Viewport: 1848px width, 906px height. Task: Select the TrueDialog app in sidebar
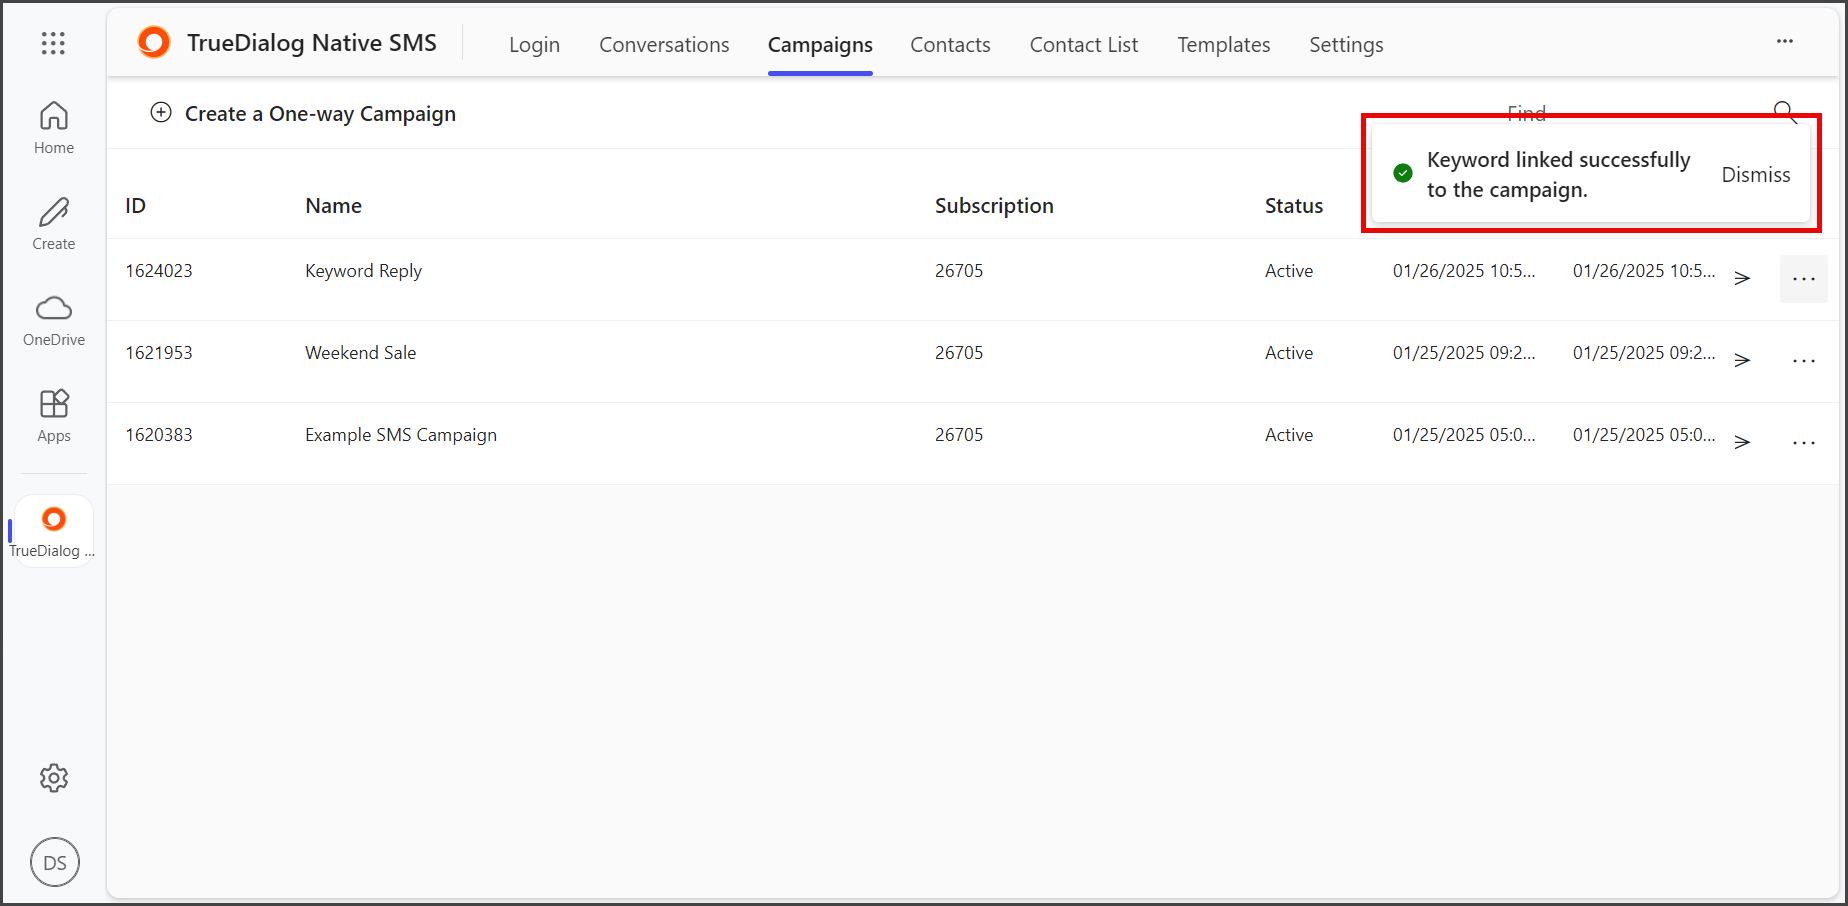[x=53, y=531]
